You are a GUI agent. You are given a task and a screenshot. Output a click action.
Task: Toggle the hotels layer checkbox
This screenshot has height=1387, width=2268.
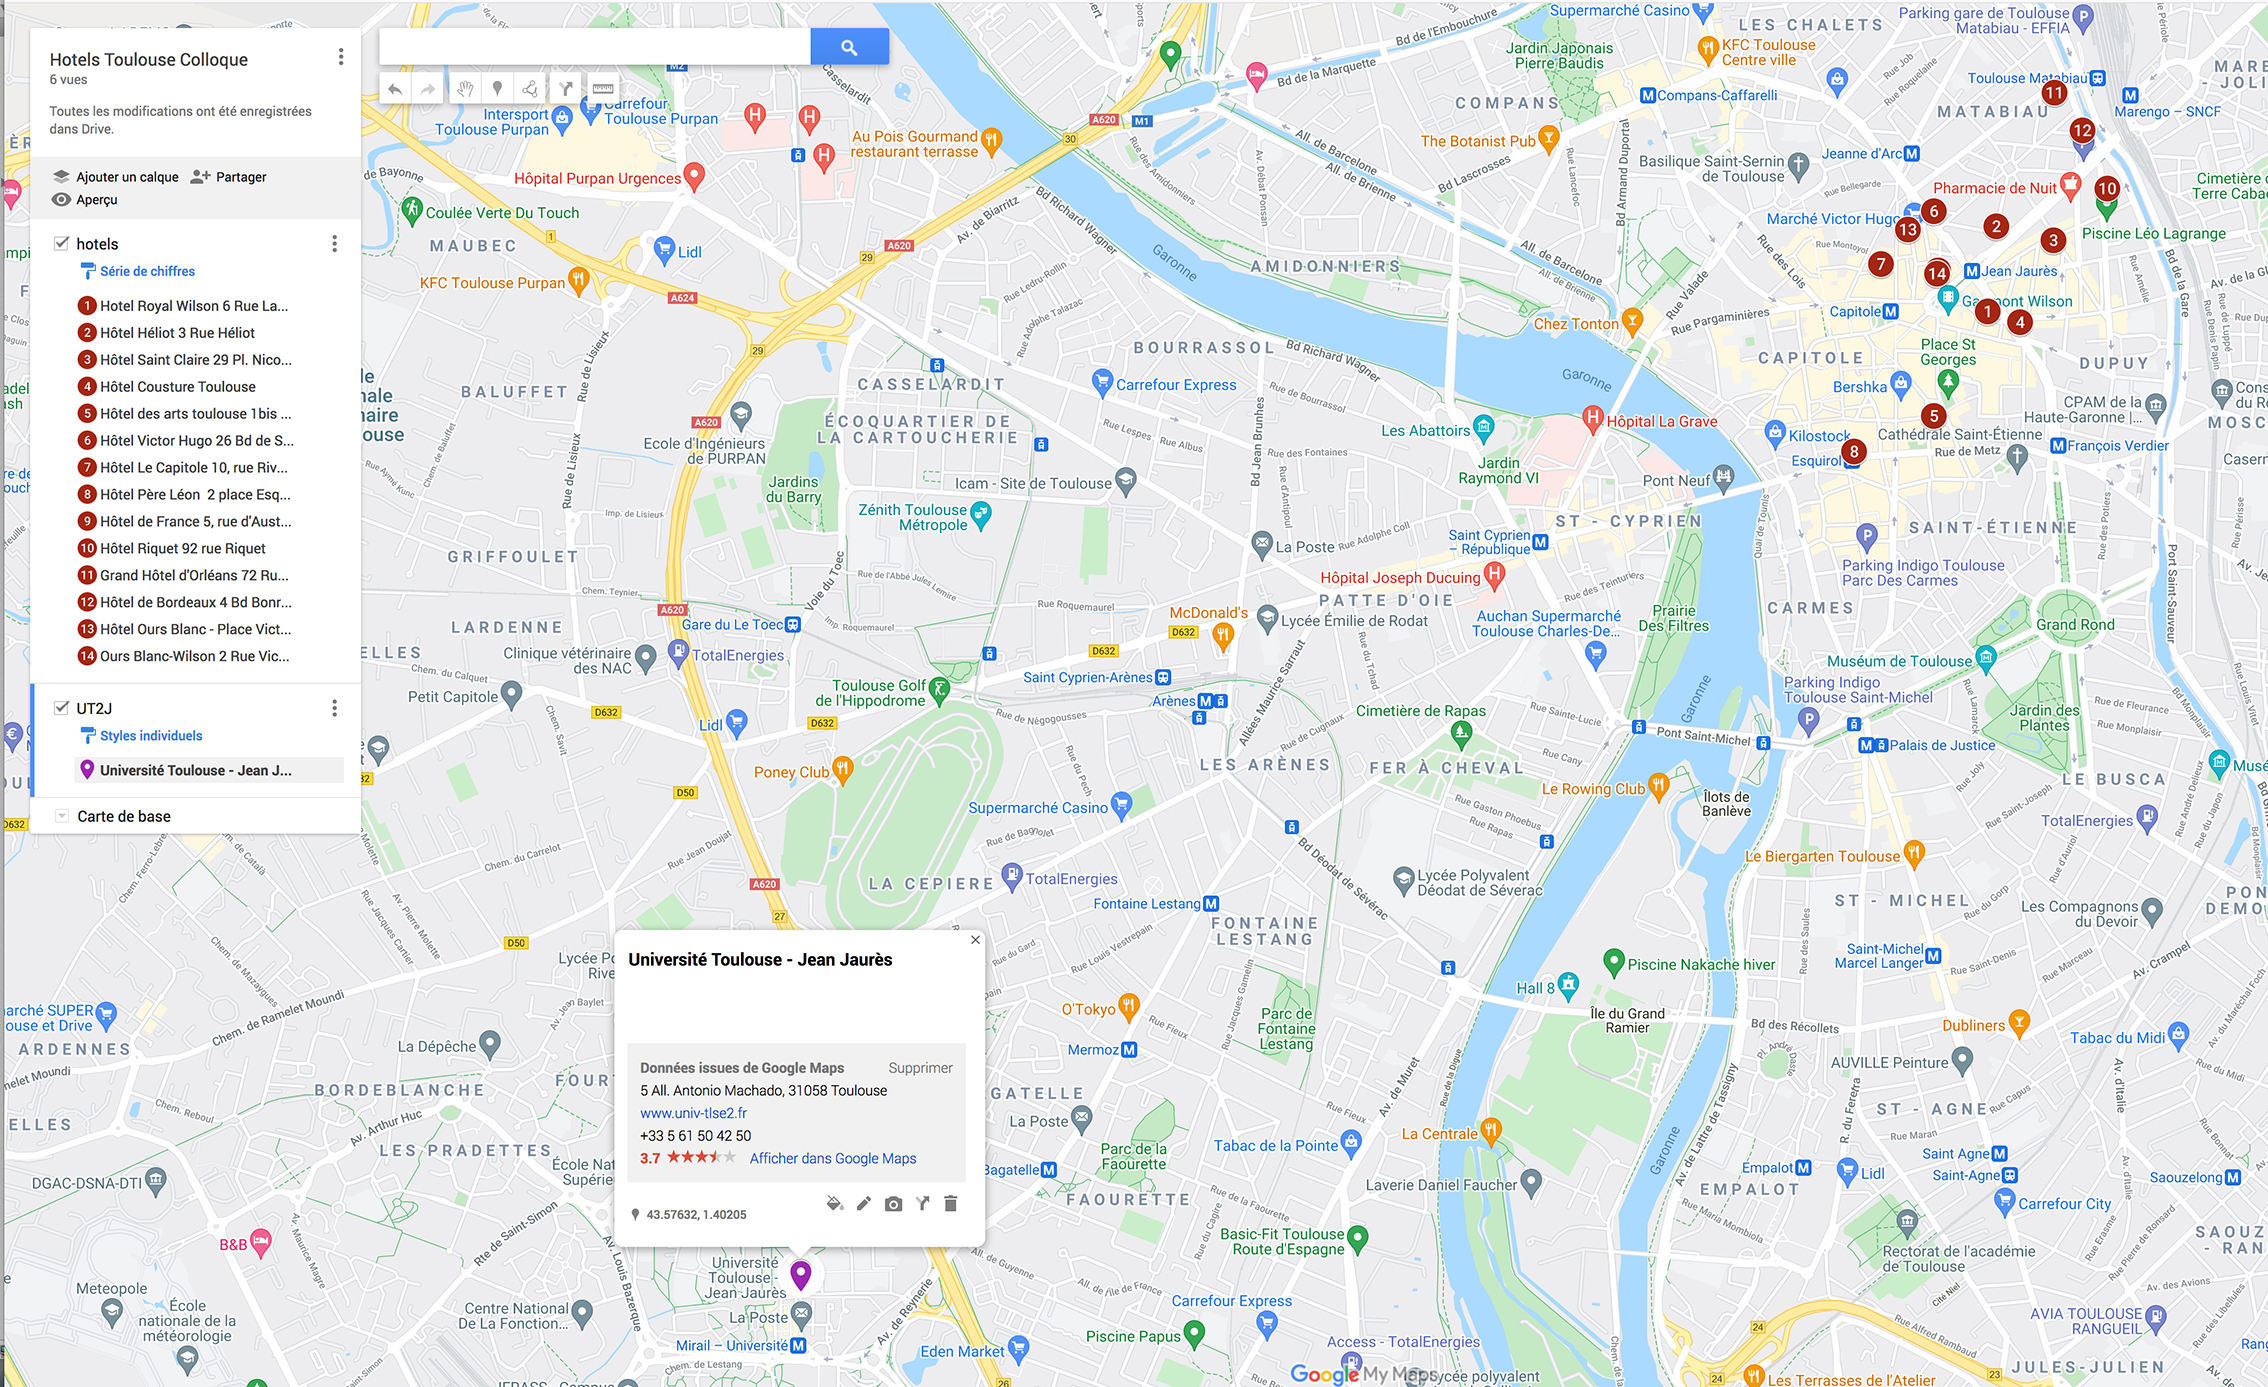pyautogui.click(x=61, y=243)
